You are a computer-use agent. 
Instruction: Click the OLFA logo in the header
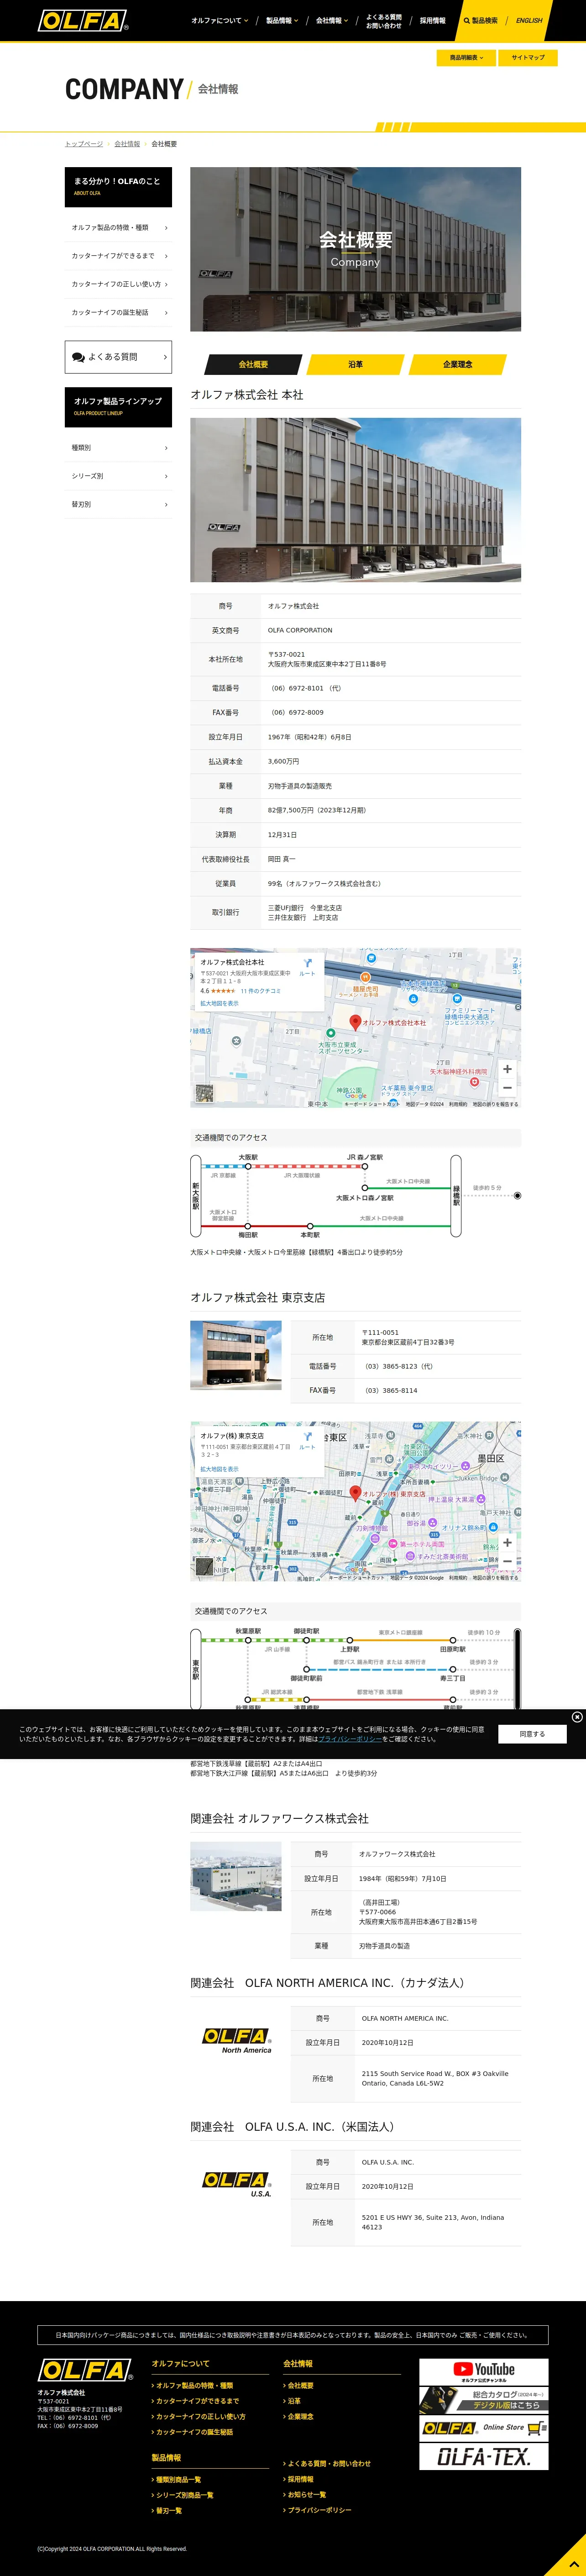click(x=83, y=20)
